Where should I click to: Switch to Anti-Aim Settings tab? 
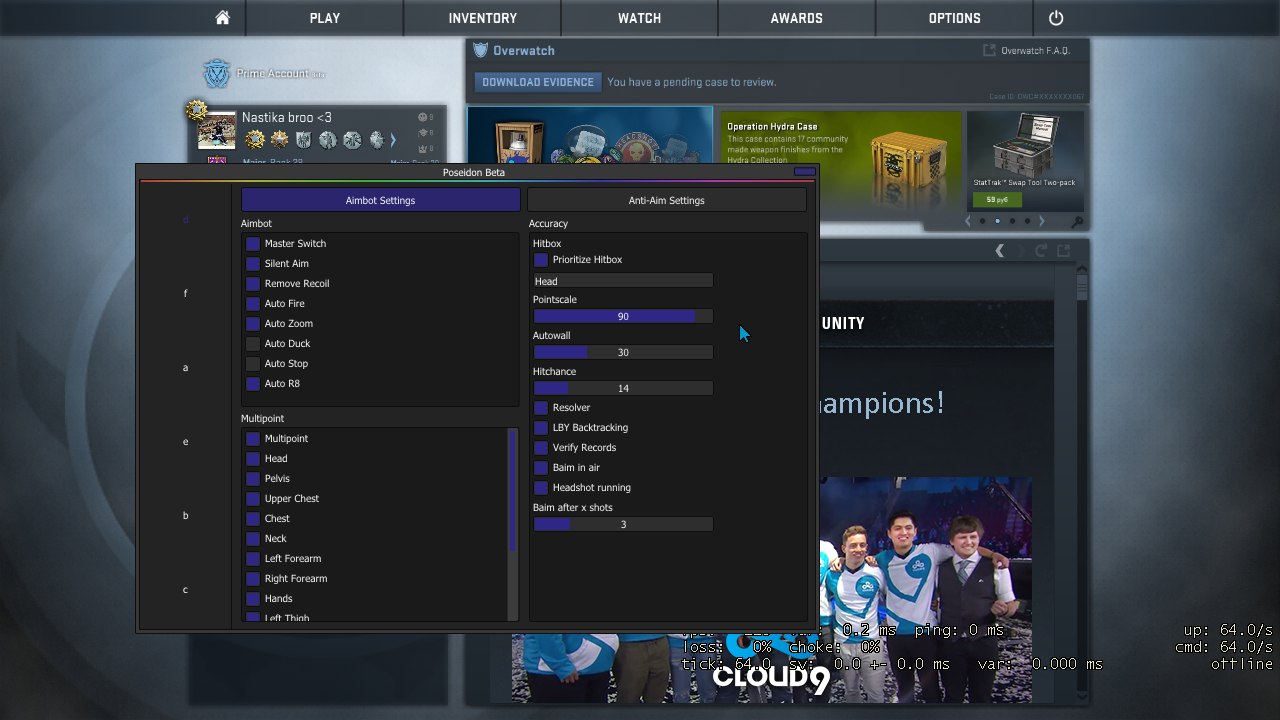(666, 200)
